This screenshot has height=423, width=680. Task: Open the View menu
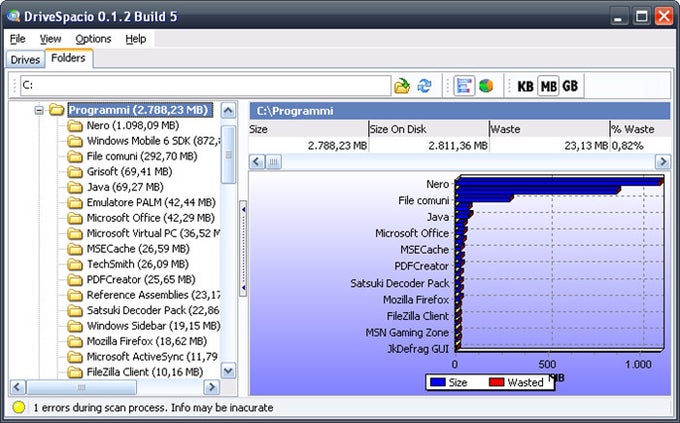[x=50, y=39]
